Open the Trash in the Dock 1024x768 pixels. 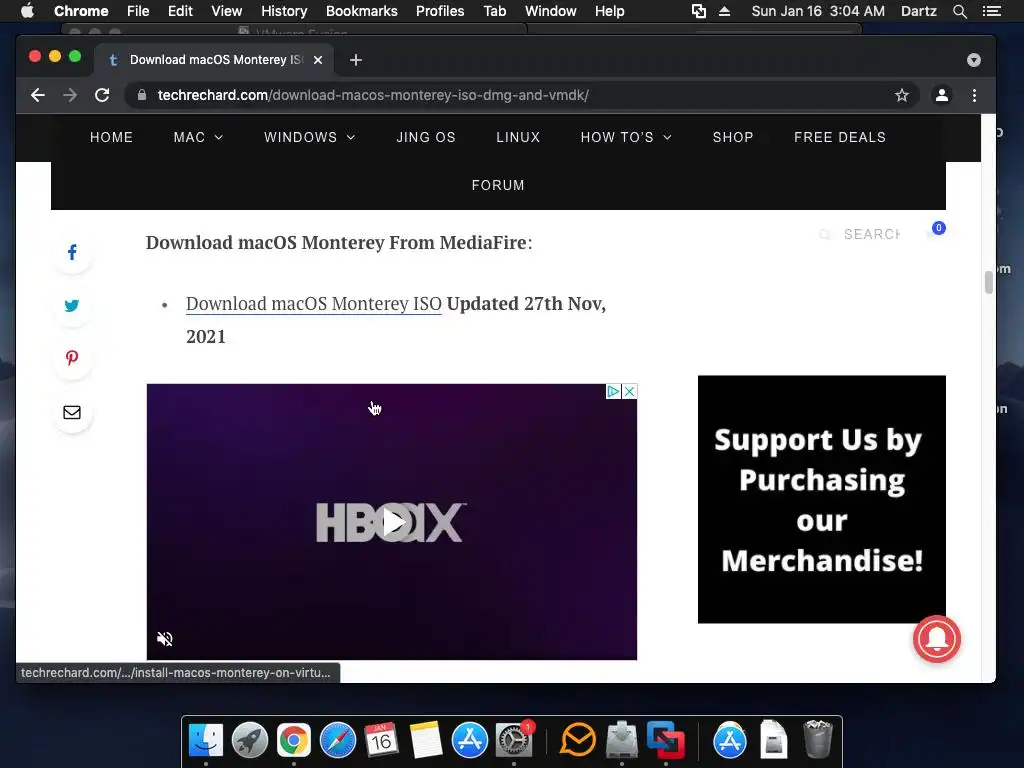tap(817, 739)
